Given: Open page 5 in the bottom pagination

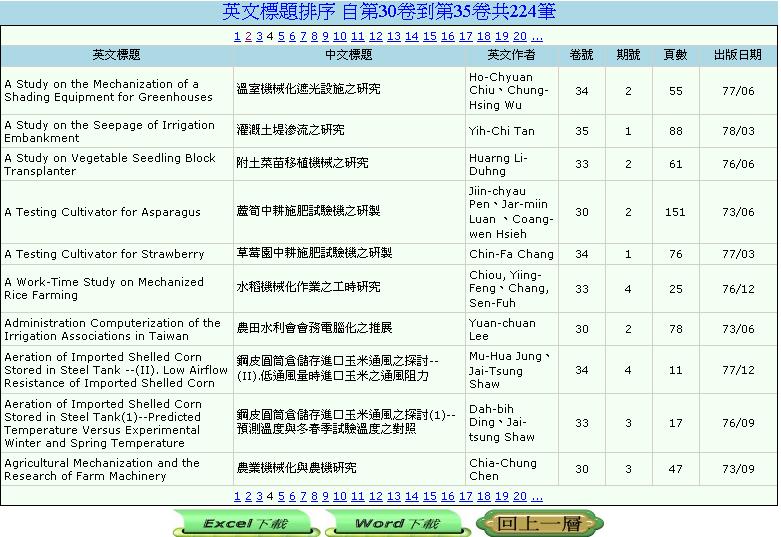Looking at the screenshot, I should 281,496.
